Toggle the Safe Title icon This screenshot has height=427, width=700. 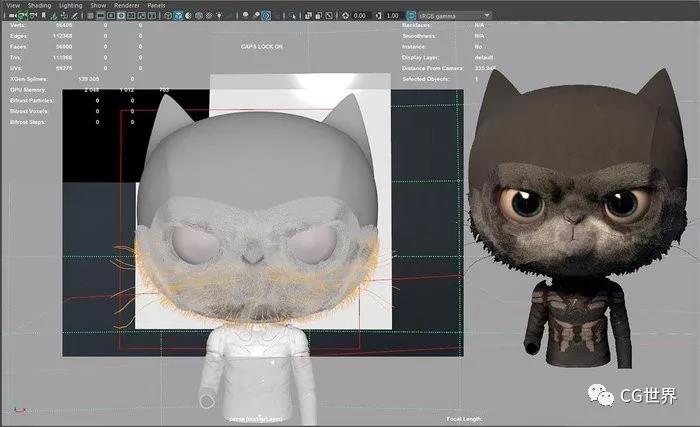point(152,16)
